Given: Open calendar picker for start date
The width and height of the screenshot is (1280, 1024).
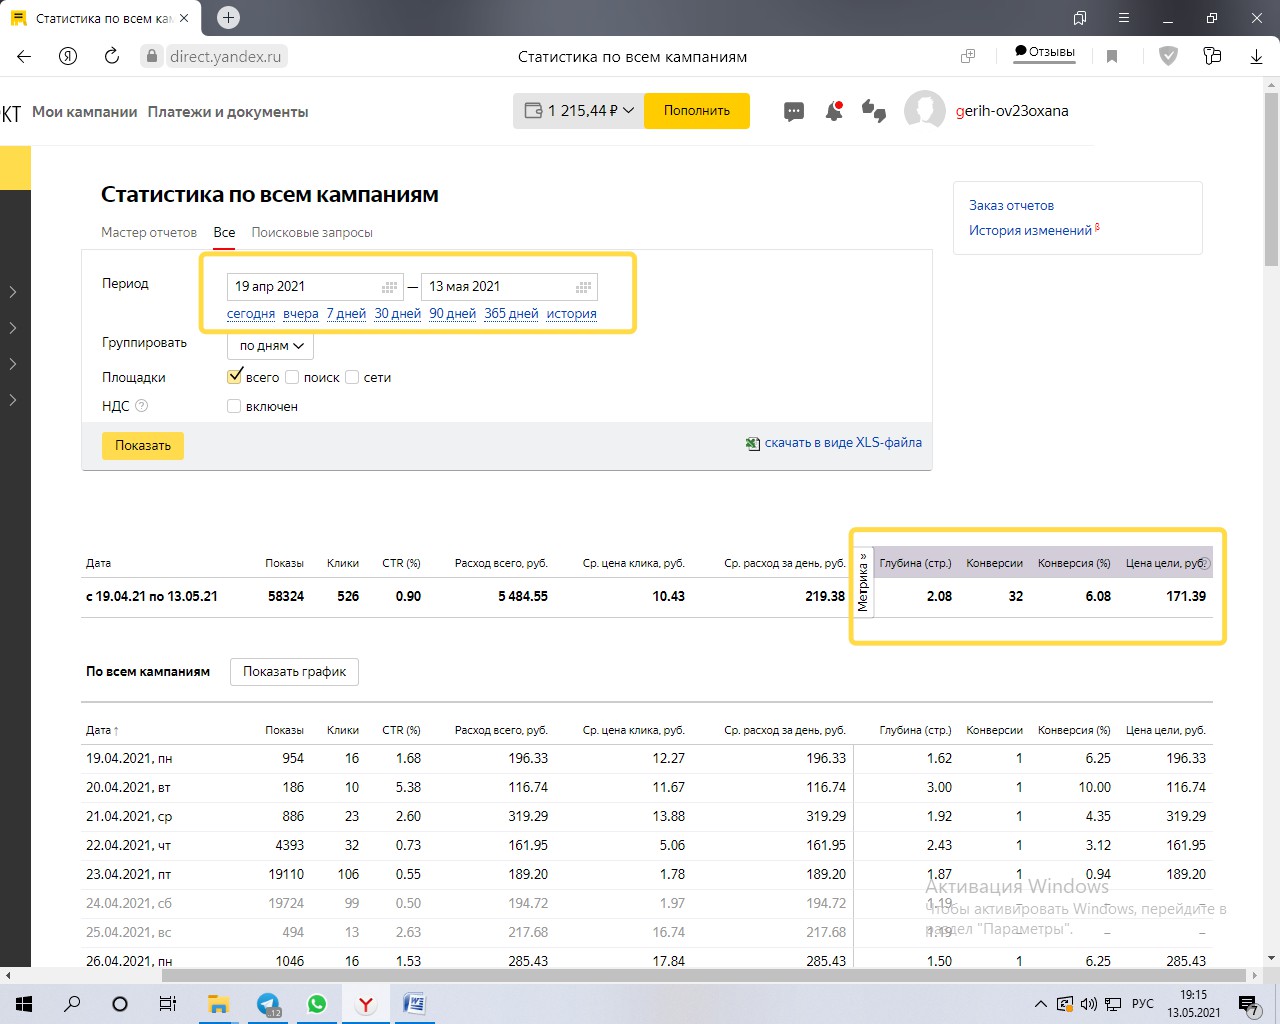Looking at the screenshot, I should (x=390, y=287).
